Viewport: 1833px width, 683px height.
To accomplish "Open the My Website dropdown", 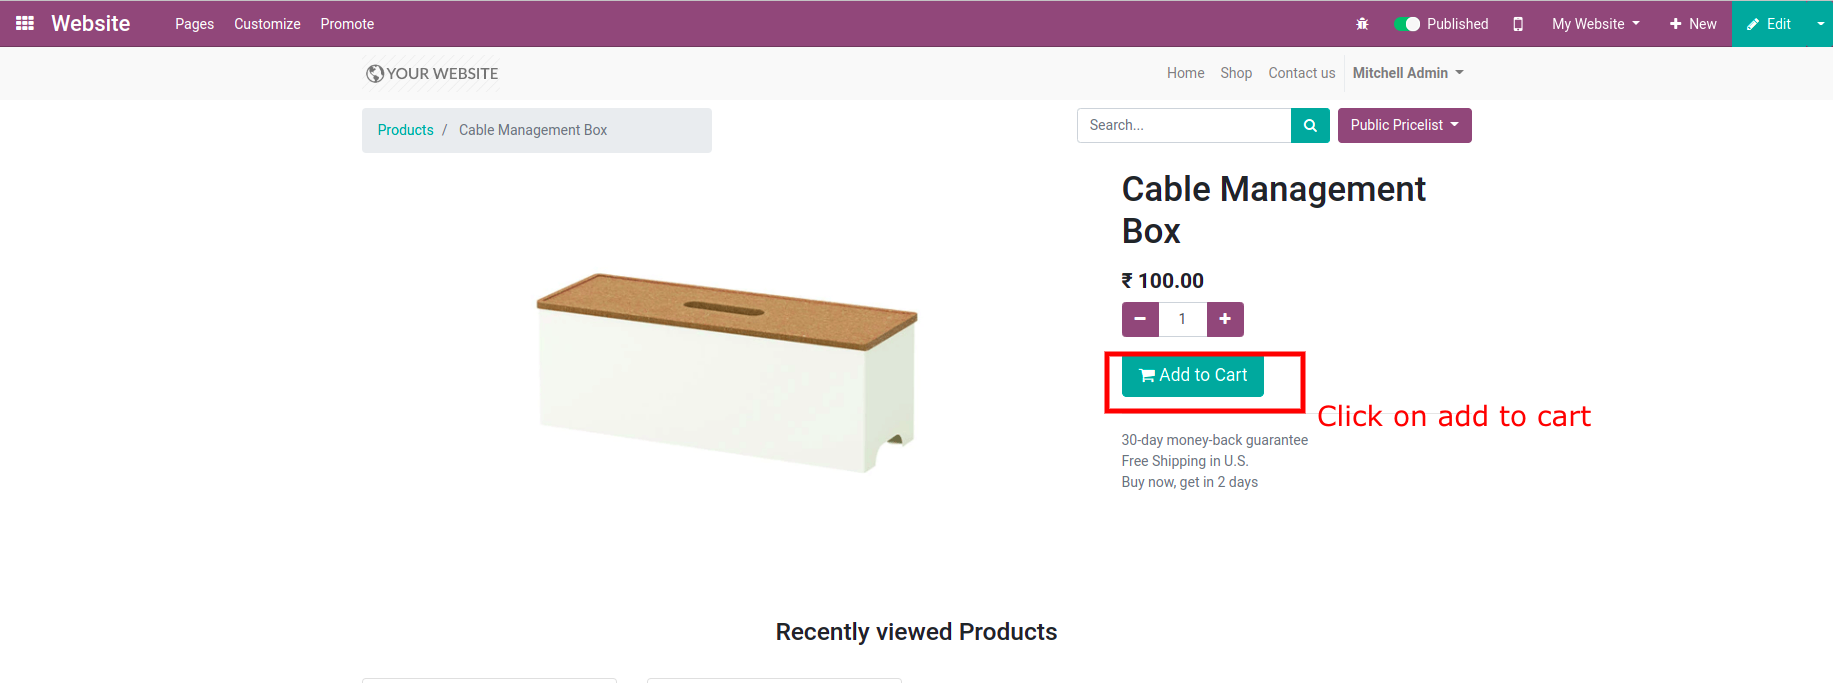I will [1595, 24].
